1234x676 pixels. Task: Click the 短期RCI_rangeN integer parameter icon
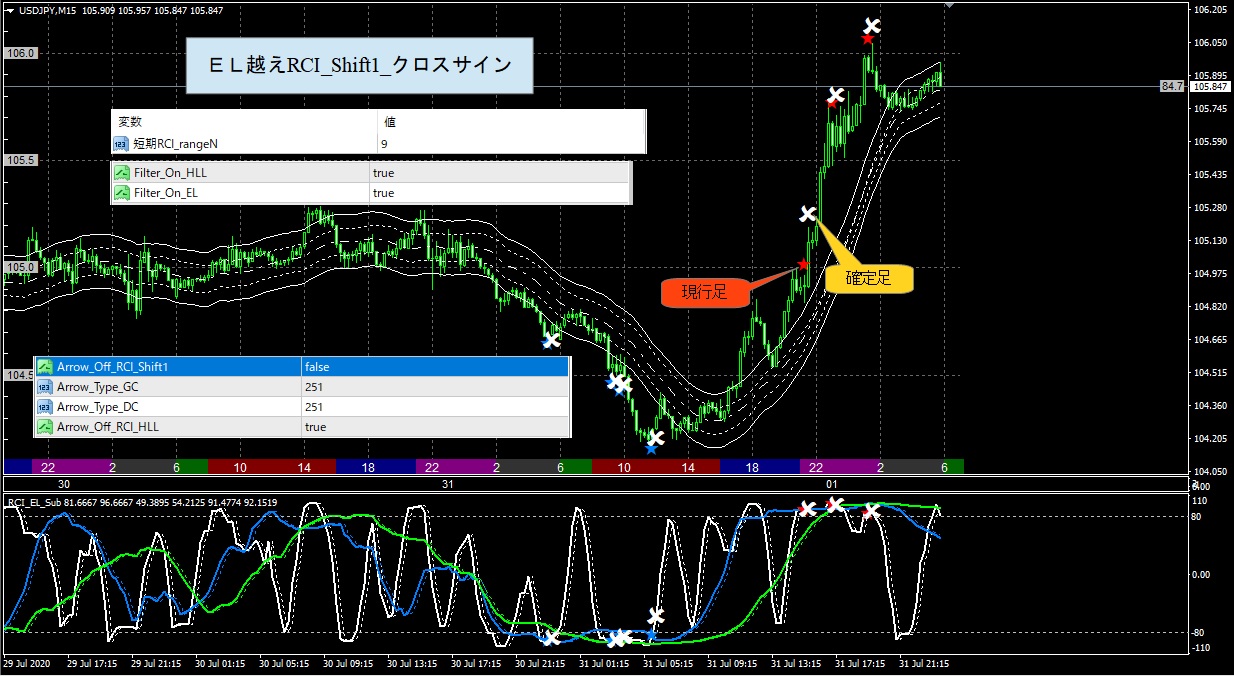coord(122,144)
